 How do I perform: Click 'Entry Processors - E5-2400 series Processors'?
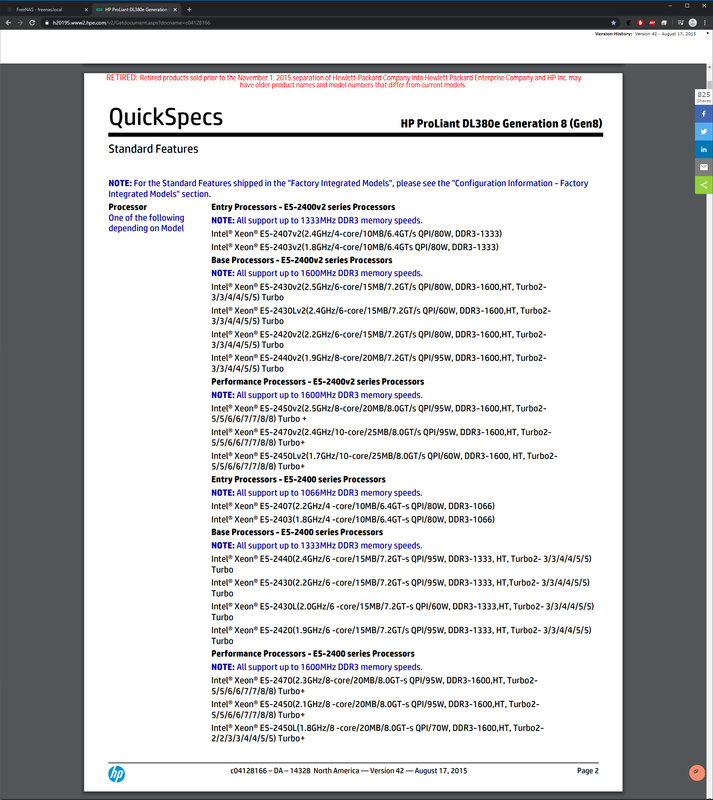pyautogui.click(x=299, y=480)
